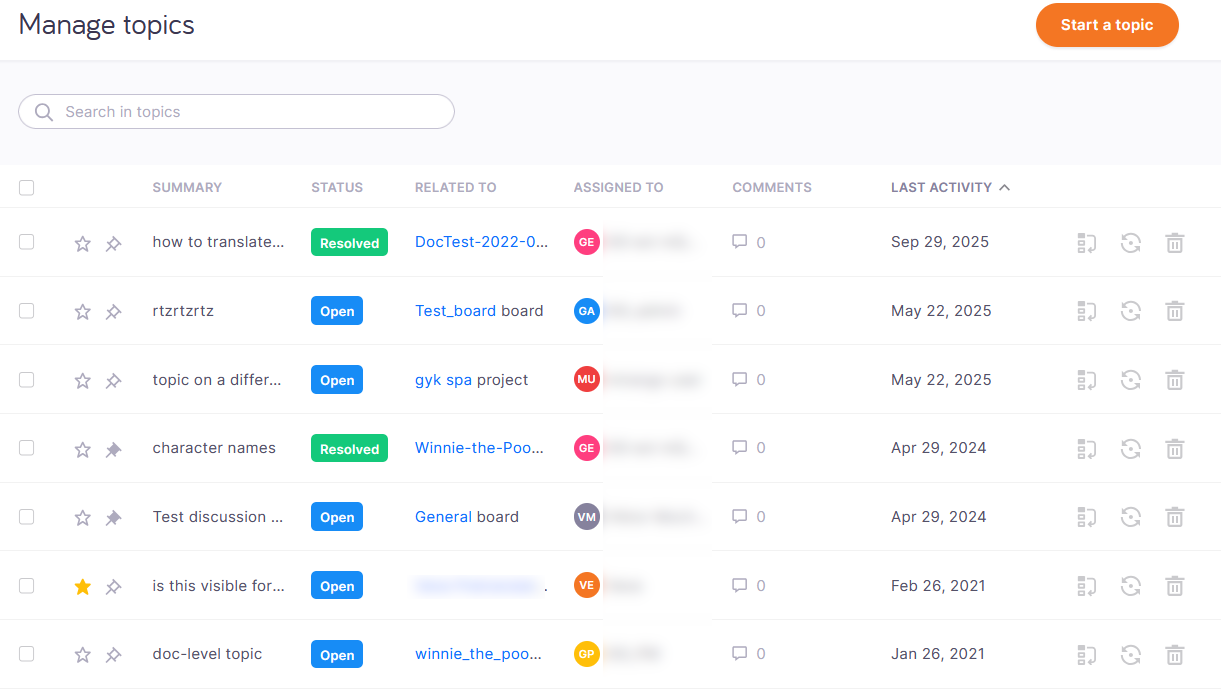
Task: Select checkbox for 'rtzrtzrtz' topic
Action: (27, 311)
